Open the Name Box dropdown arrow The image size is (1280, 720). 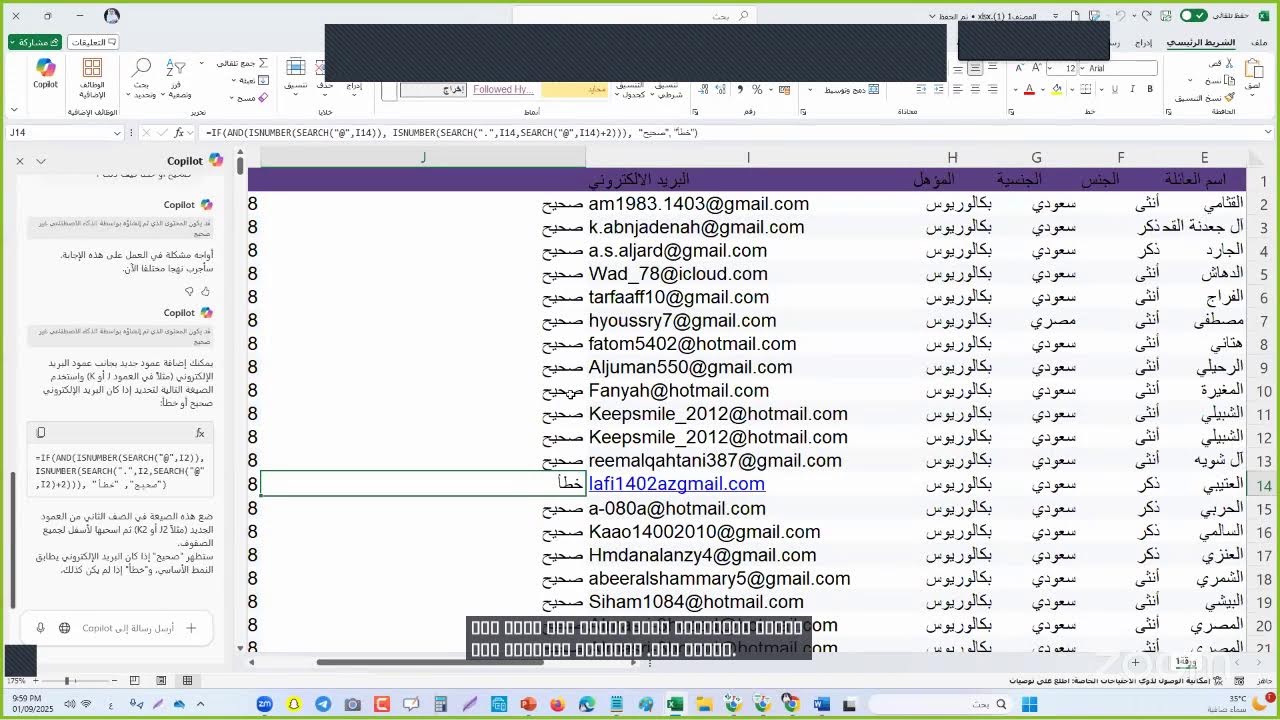point(117,132)
